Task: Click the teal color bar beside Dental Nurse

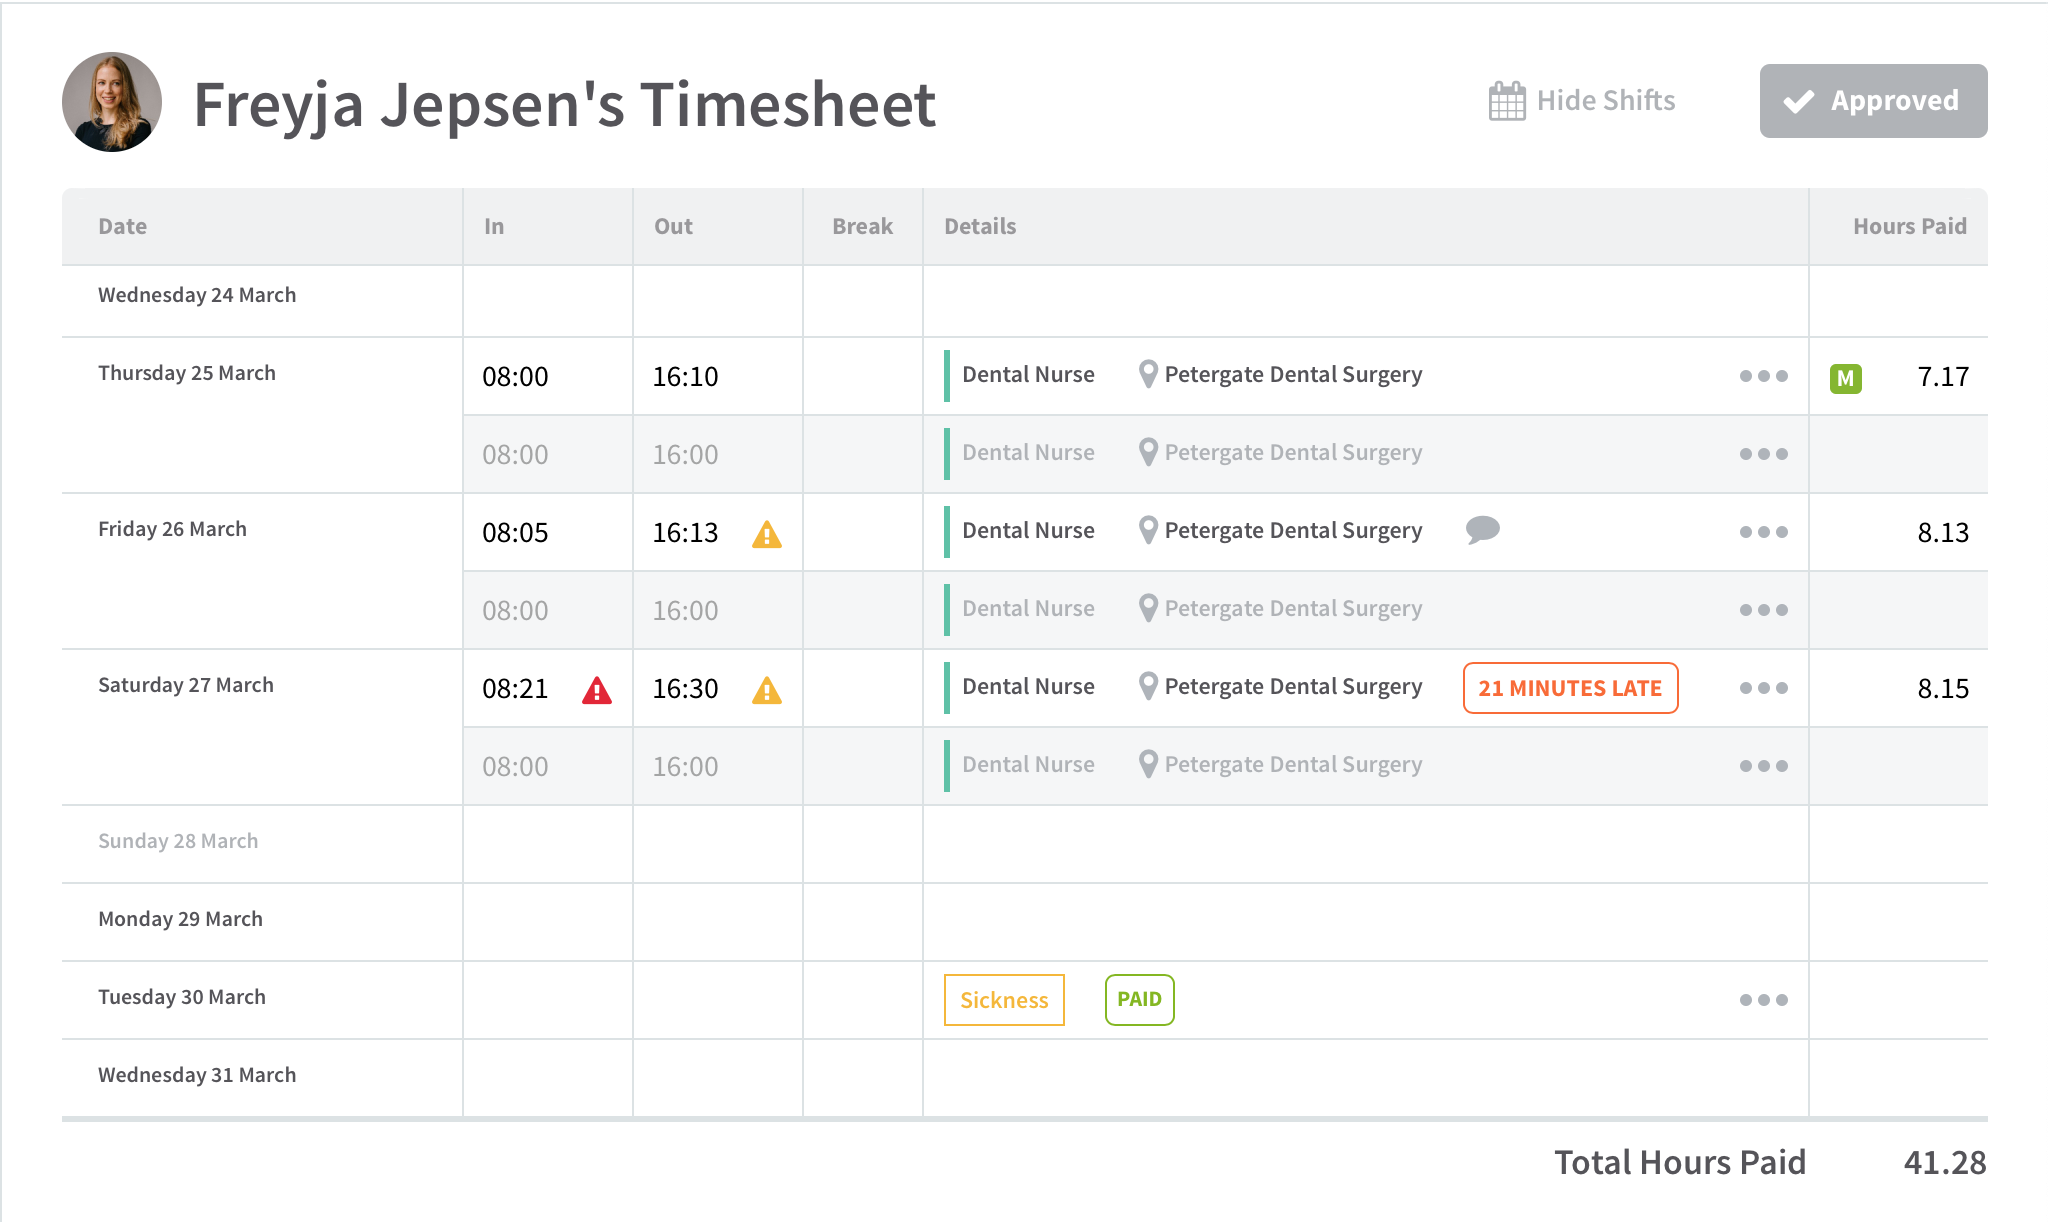Action: [x=946, y=374]
